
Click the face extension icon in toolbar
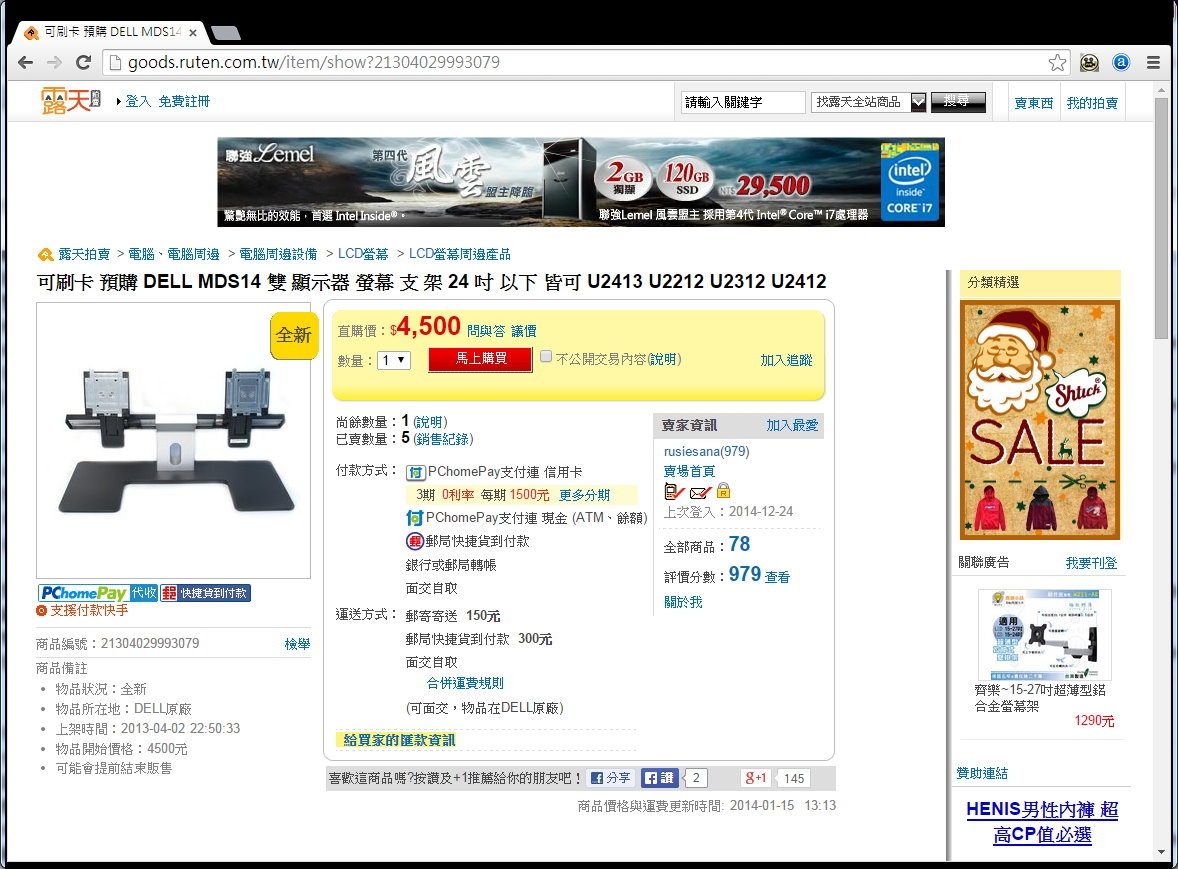point(1089,62)
